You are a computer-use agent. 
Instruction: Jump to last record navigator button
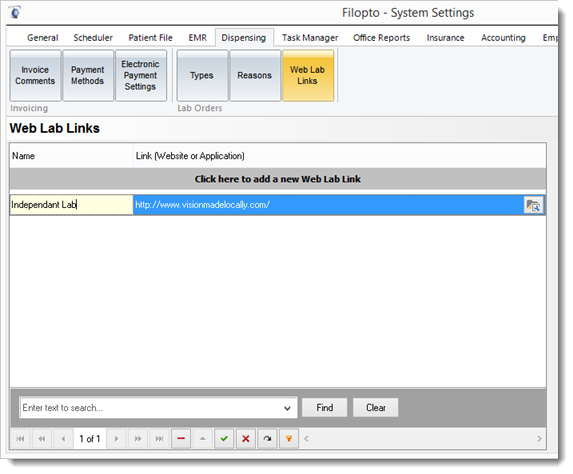pyautogui.click(x=159, y=439)
